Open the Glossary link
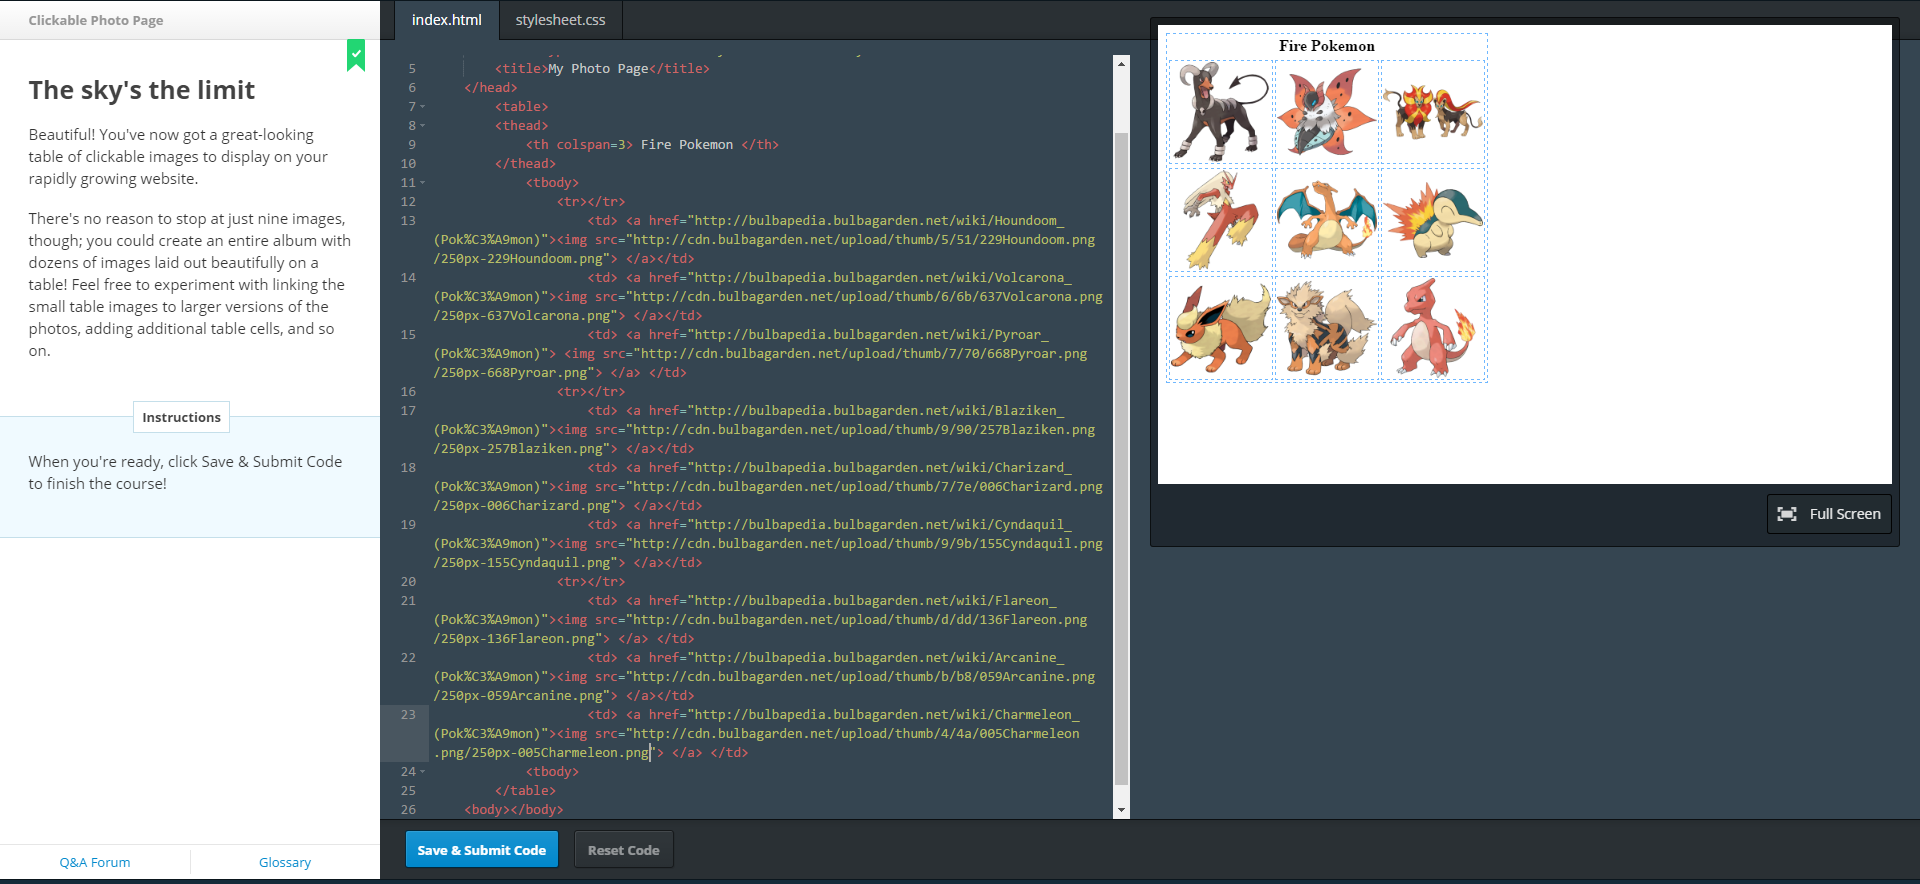Screen dimensions: 1920x884 click(285, 862)
